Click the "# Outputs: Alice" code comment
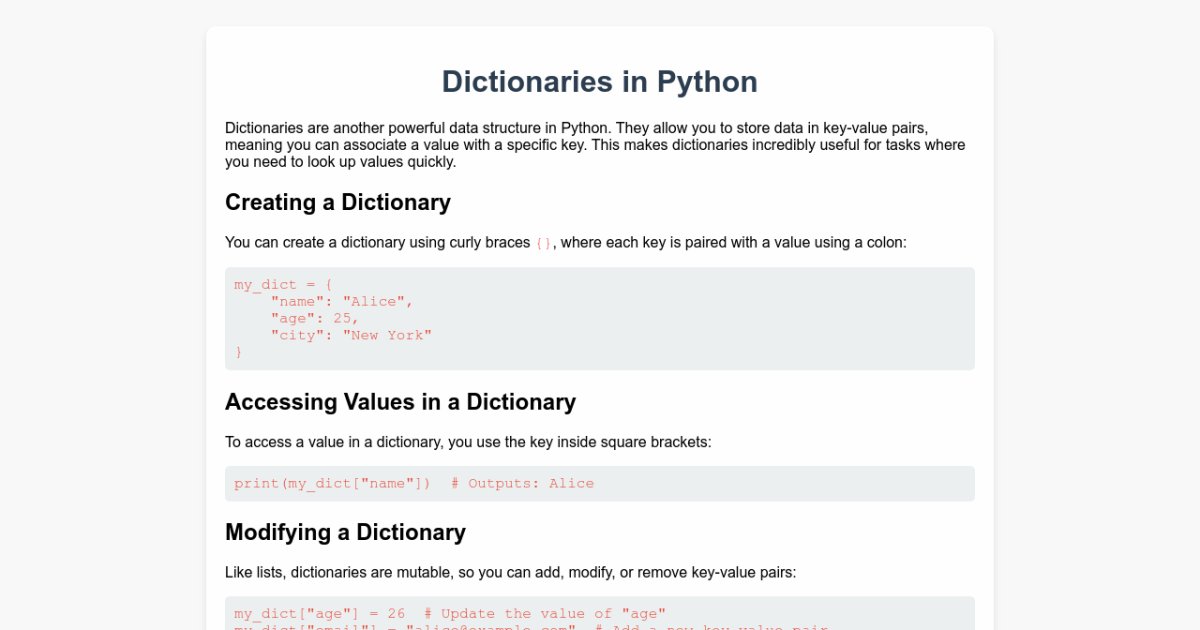The width and height of the screenshot is (1200, 630). click(522, 484)
